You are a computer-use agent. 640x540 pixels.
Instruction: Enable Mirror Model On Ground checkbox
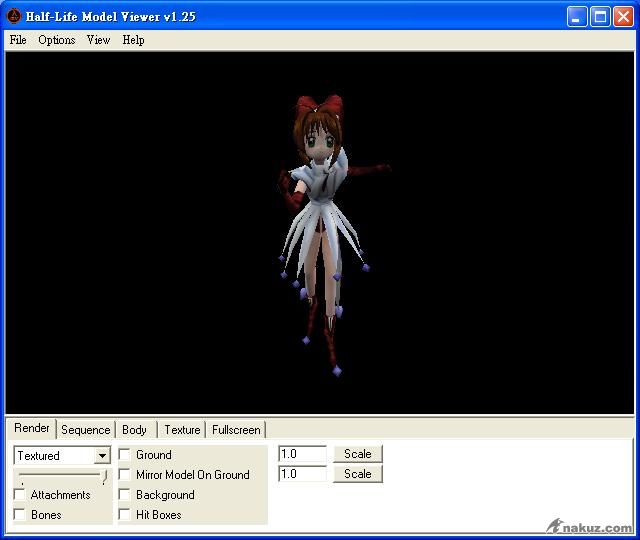click(x=124, y=474)
